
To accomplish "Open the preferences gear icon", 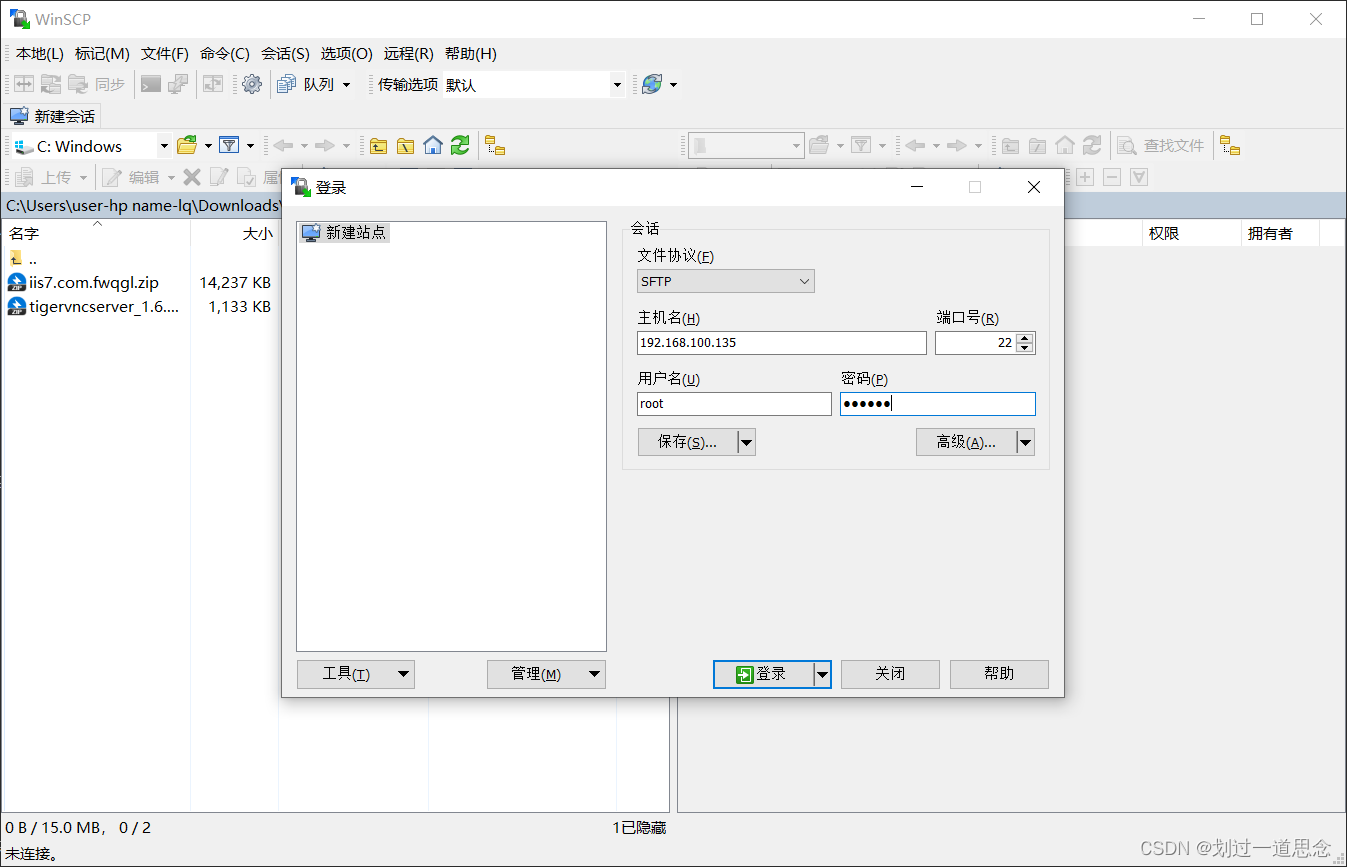I will click(251, 84).
